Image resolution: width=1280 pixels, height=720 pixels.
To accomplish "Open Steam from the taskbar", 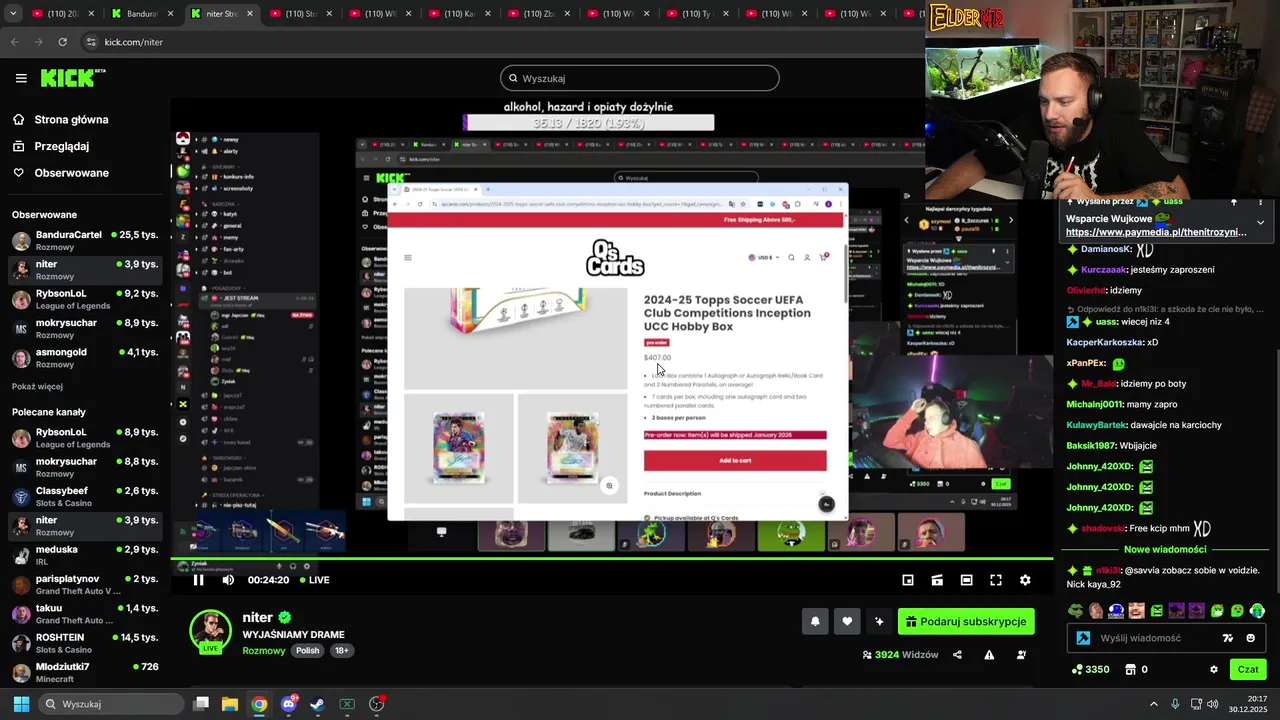I will pos(317,704).
